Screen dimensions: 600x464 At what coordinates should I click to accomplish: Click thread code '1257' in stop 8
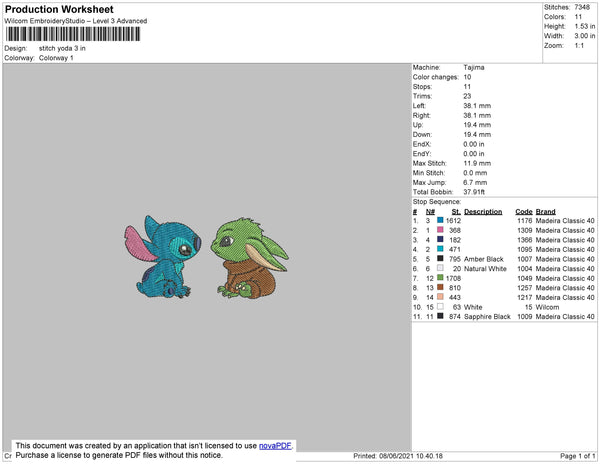[x=524, y=288]
